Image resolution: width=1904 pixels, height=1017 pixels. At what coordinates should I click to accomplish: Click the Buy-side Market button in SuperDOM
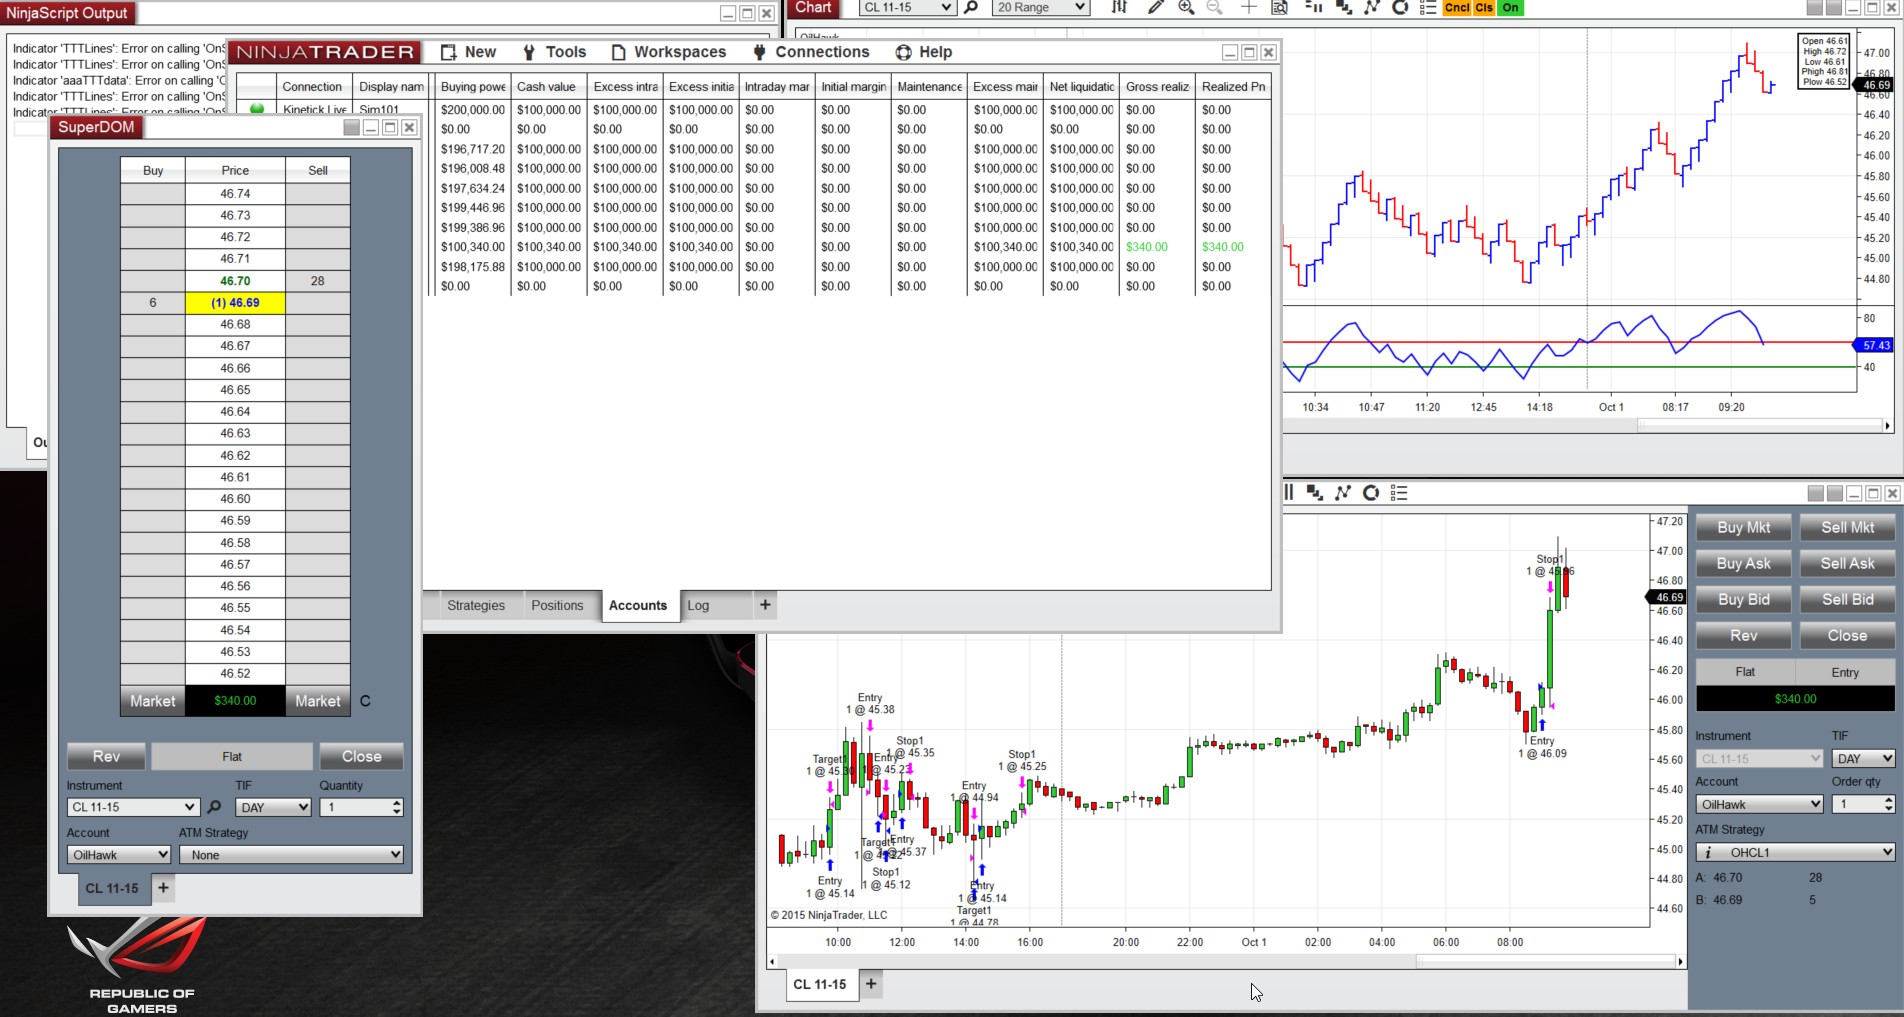click(x=152, y=701)
